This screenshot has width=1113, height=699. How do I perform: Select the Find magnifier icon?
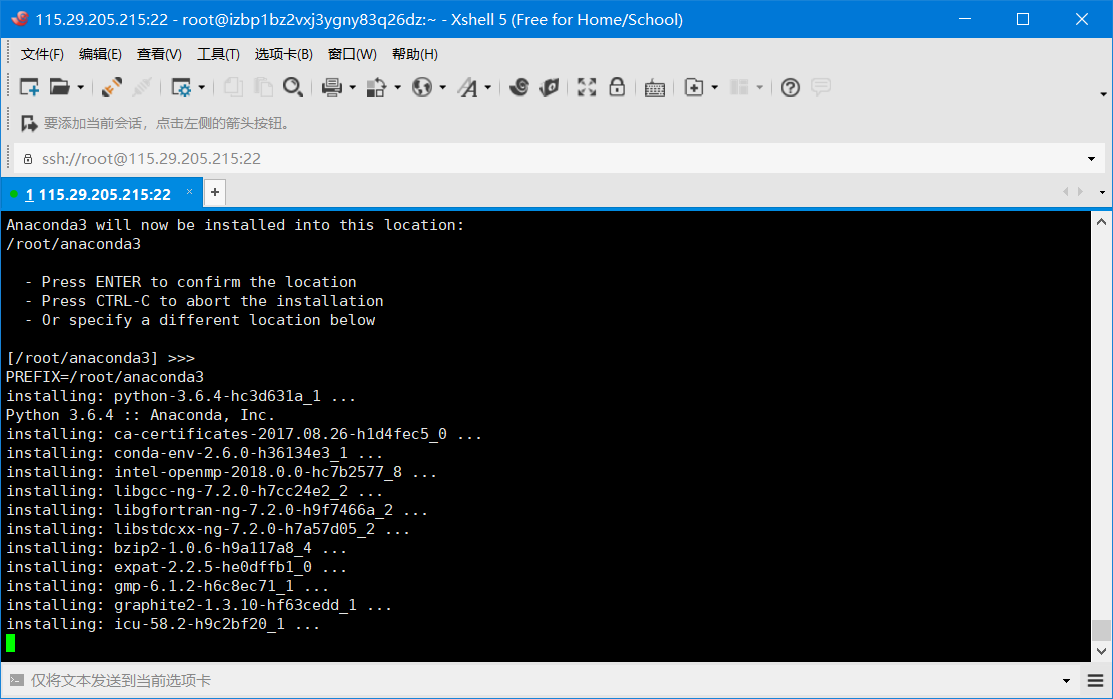tap(293, 87)
